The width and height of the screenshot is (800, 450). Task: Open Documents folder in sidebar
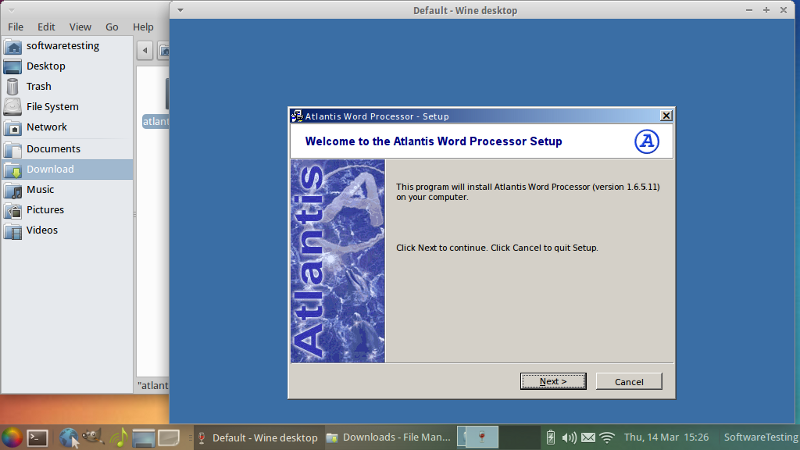pyautogui.click(x=67, y=149)
